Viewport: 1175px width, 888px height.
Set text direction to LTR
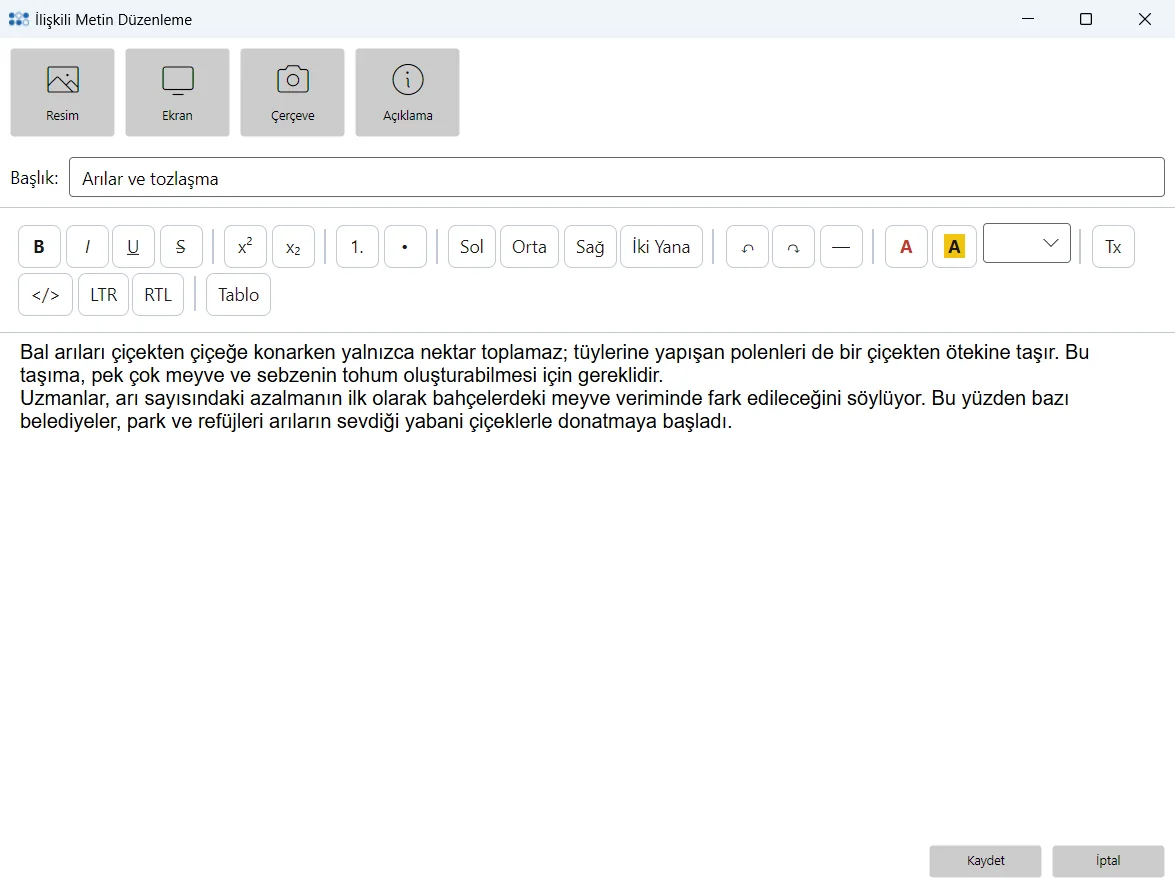pyautogui.click(x=103, y=295)
